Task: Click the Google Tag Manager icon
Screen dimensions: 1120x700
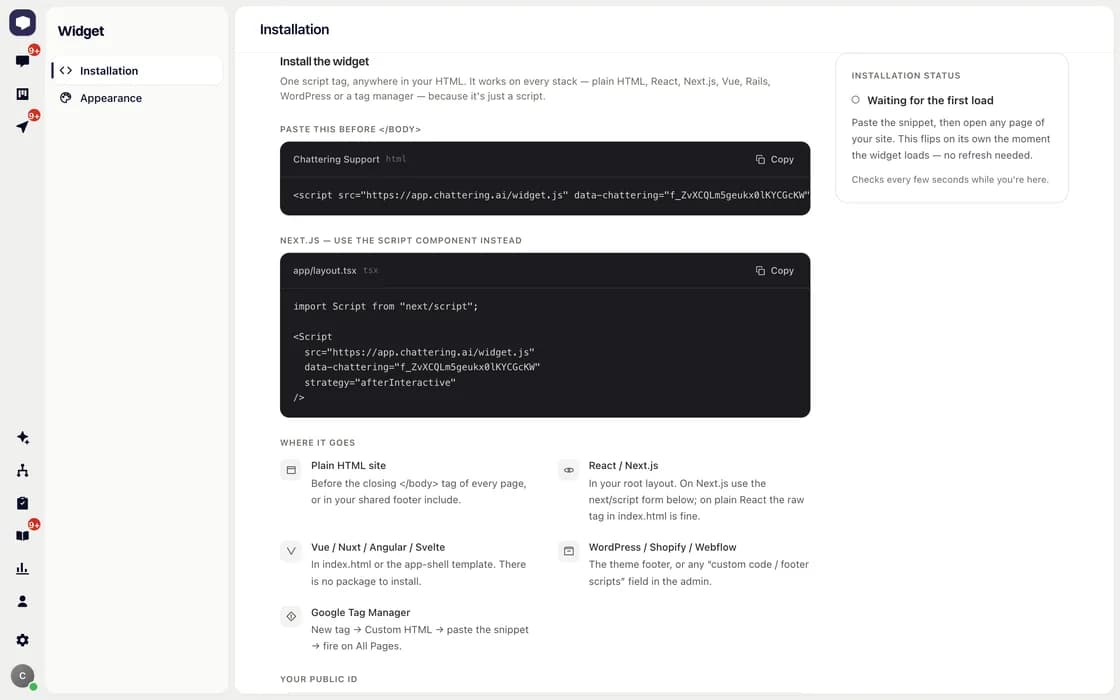Action: tap(291, 616)
